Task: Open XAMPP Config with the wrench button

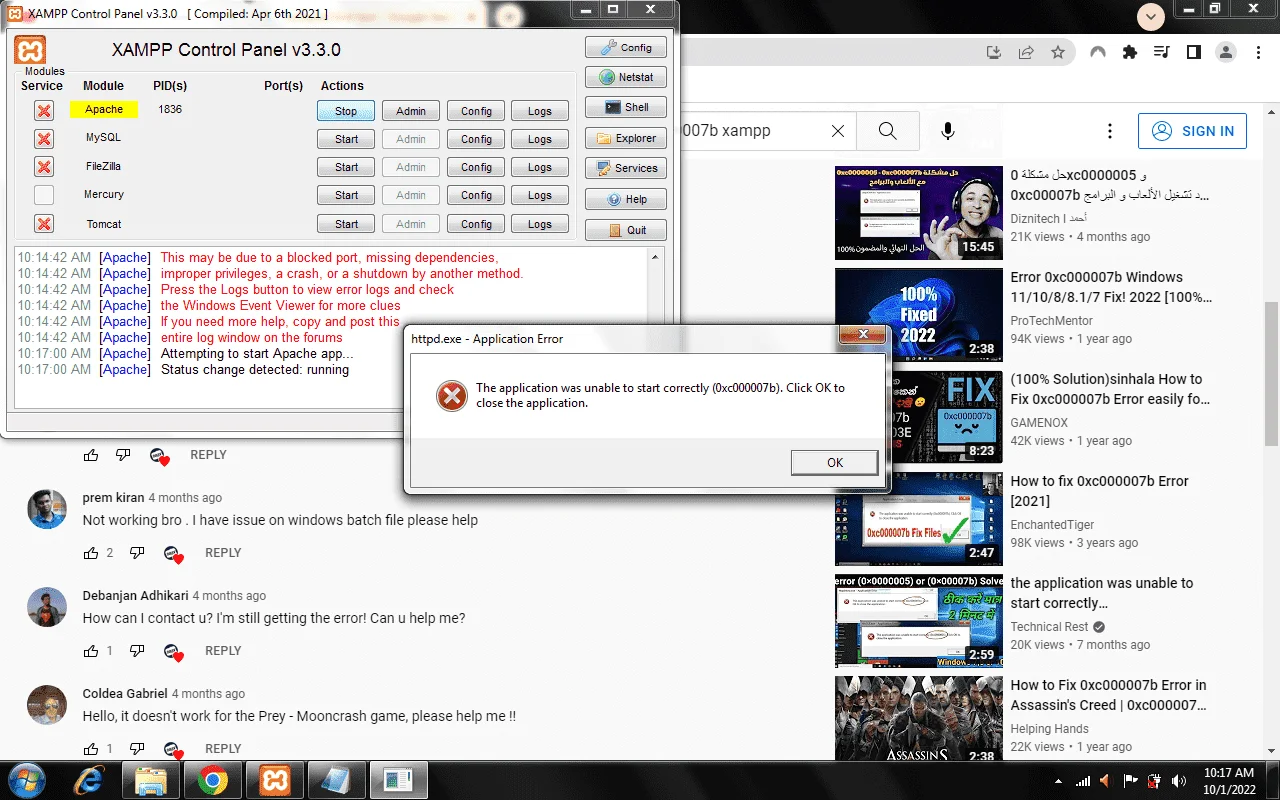Action: point(626,47)
